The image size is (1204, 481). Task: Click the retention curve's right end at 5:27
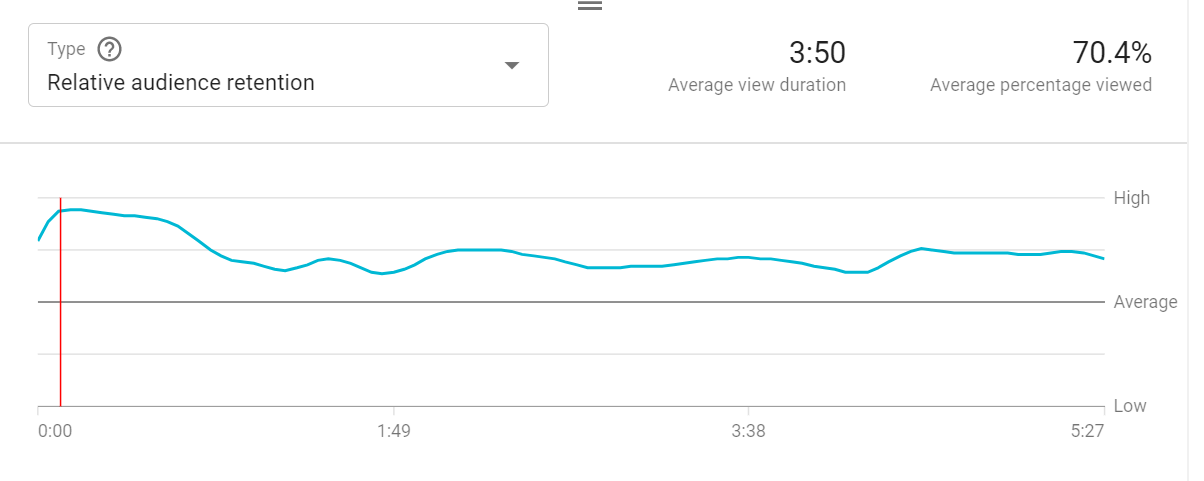(x=1103, y=258)
